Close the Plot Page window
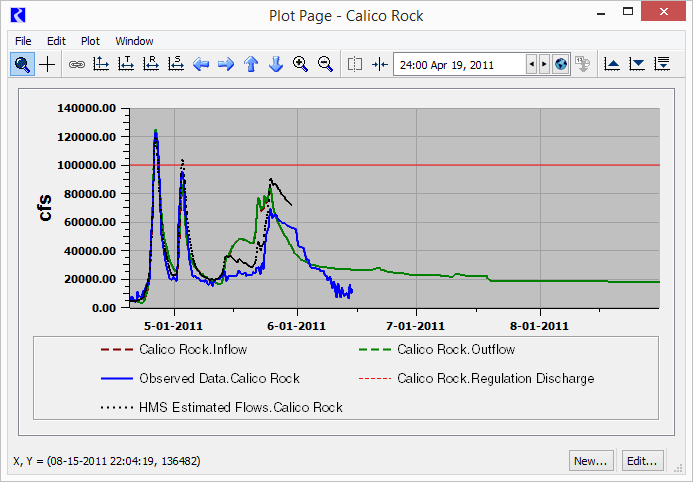 click(663, 11)
